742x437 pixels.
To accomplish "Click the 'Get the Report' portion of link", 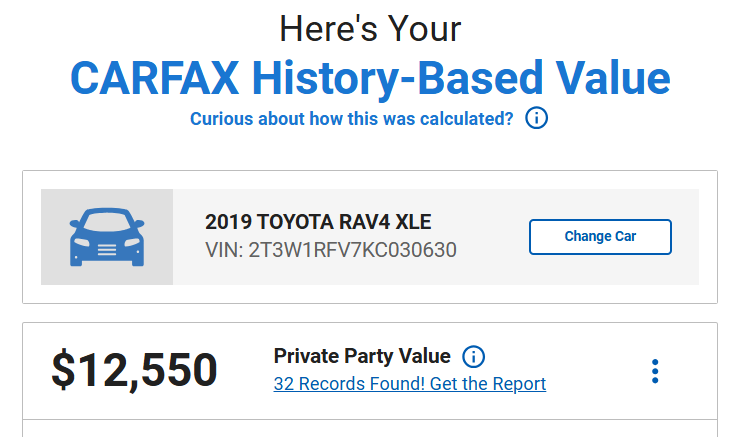I will tap(488, 383).
